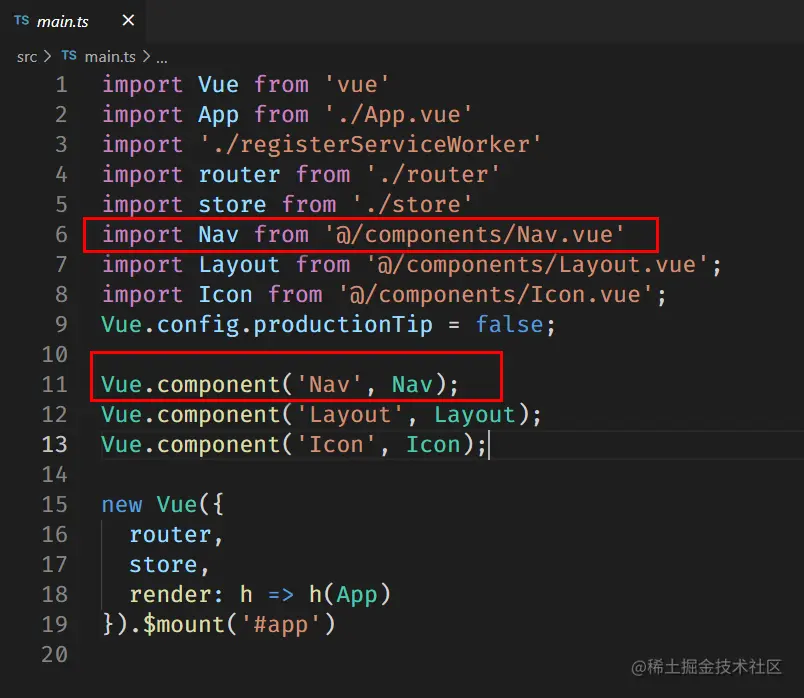
Task: Click the store identifier on line 5
Action: click(x=232, y=204)
